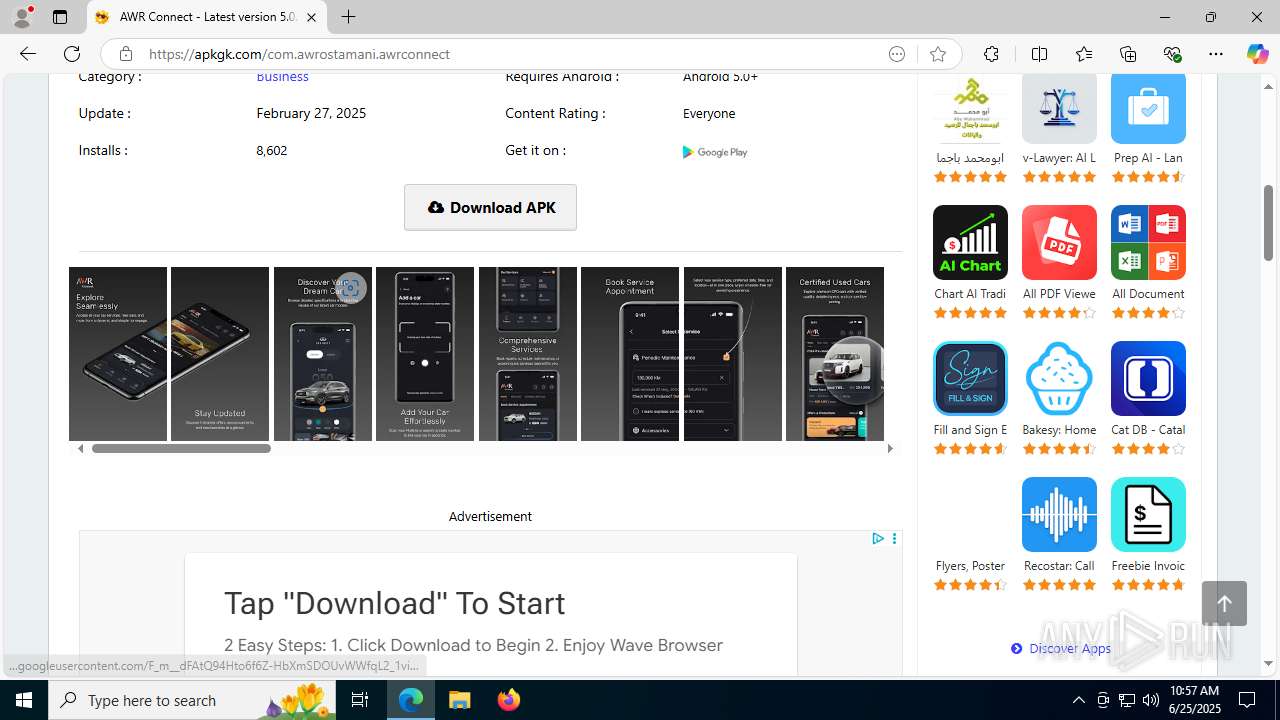
Task: Open the Discover Your Dream Car screenshot
Action: pos(323,353)
